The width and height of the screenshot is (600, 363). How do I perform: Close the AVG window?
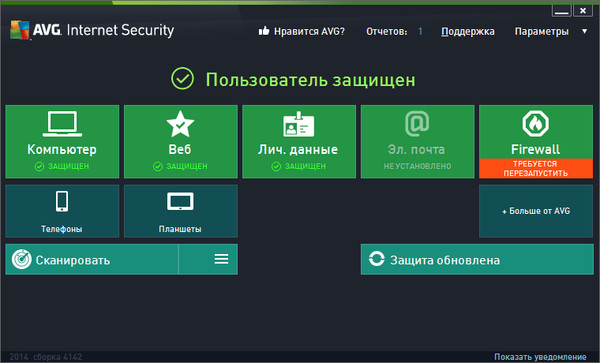coord(582,11)
